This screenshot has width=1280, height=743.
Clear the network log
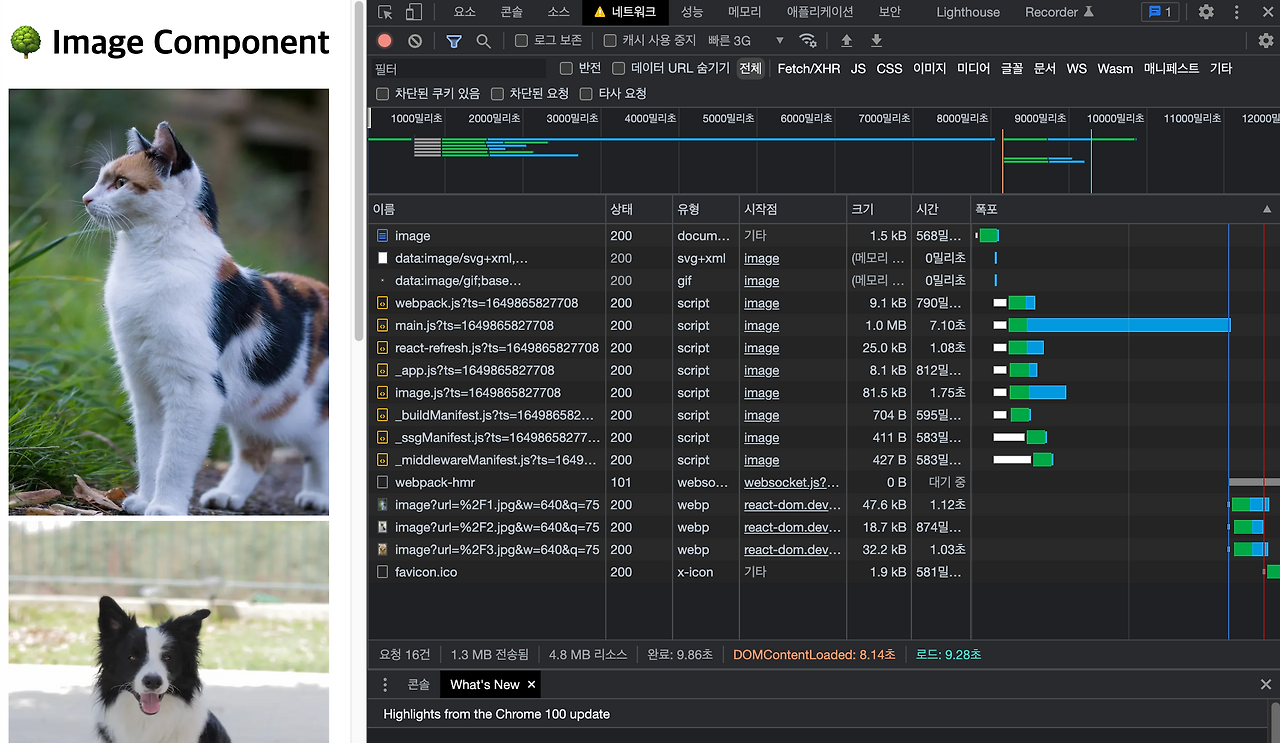(x=415, y=41)
